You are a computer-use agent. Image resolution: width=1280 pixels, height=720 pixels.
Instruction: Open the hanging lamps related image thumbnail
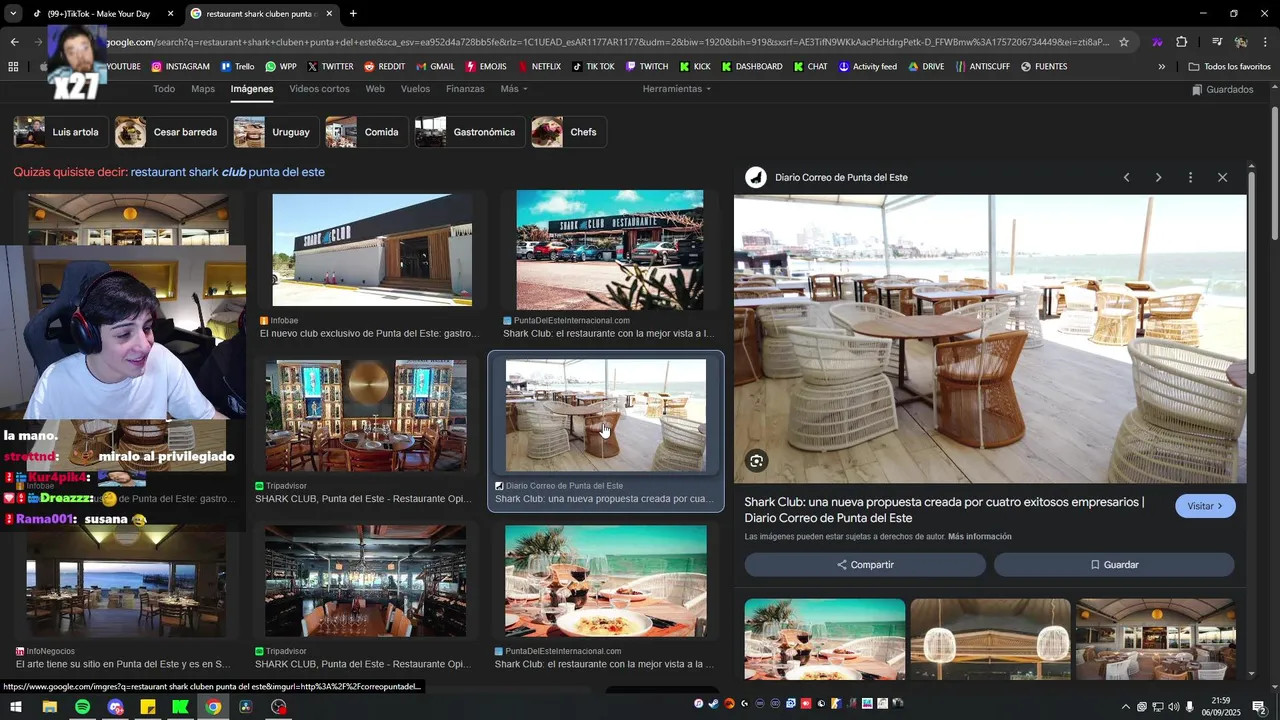pyautogui.click(x=990, y=639)
